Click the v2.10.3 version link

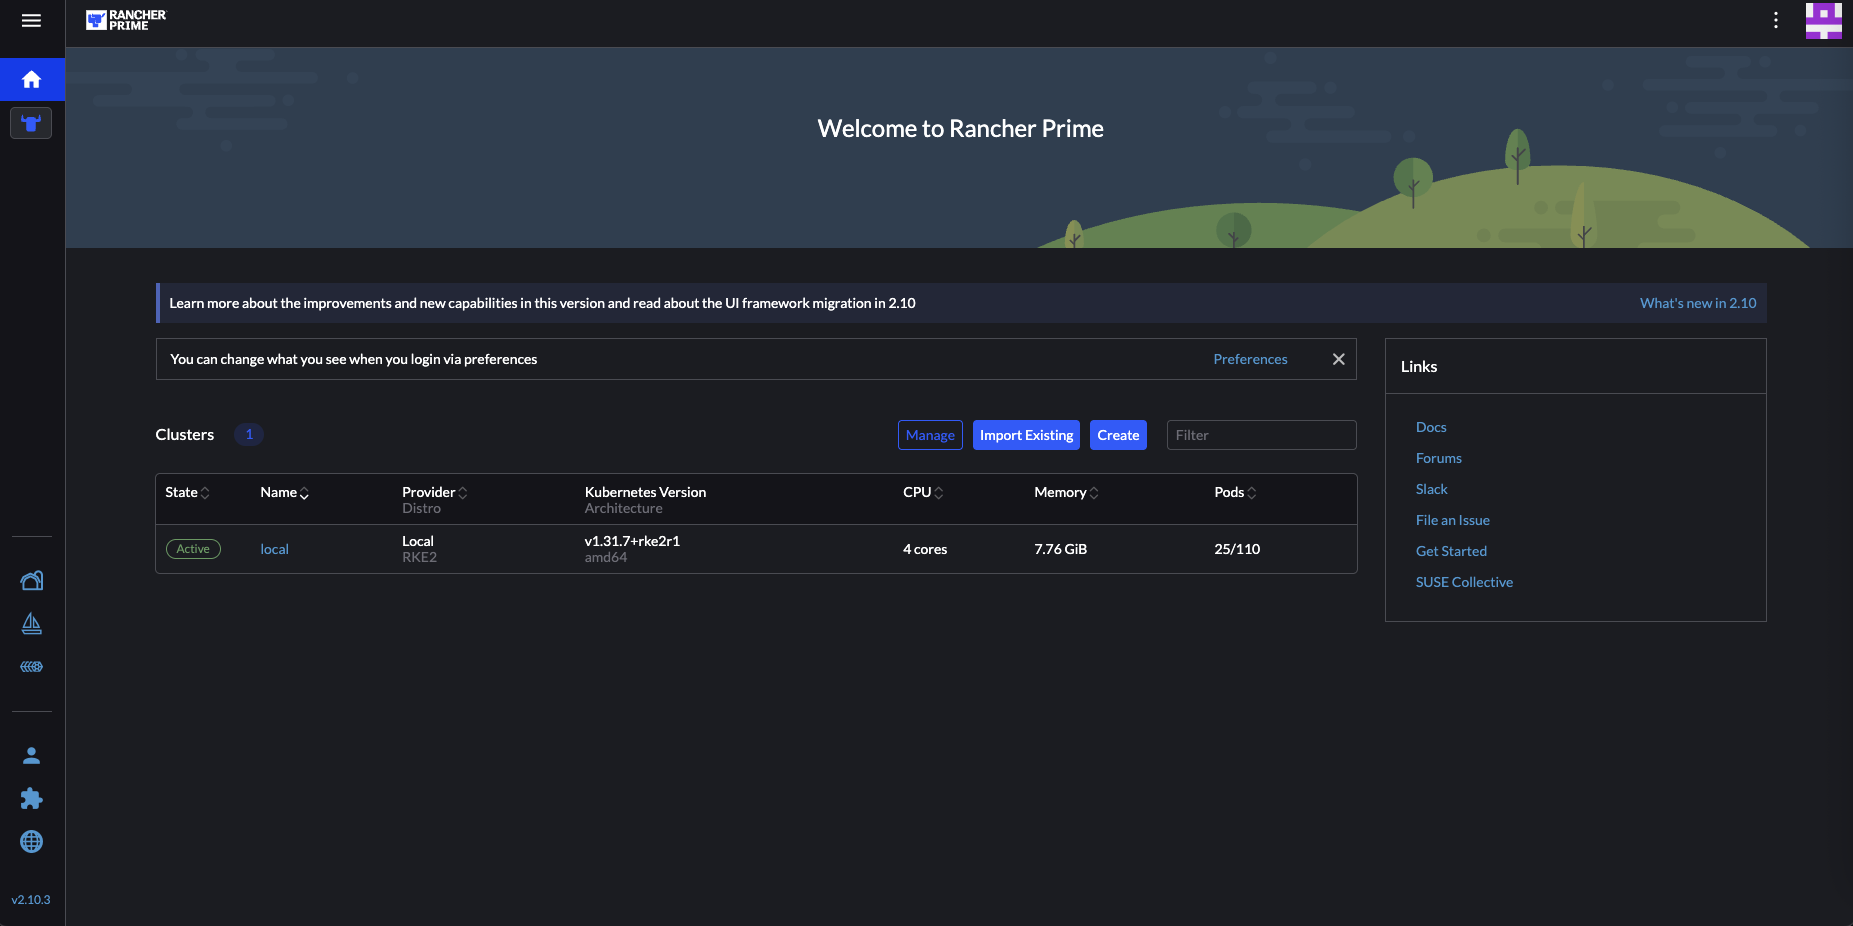click(31, 900)
